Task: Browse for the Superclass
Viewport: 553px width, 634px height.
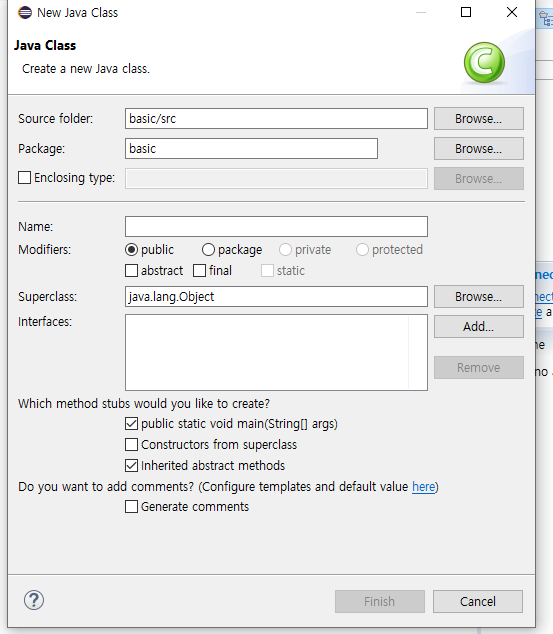Action: [x=479, y=296]
